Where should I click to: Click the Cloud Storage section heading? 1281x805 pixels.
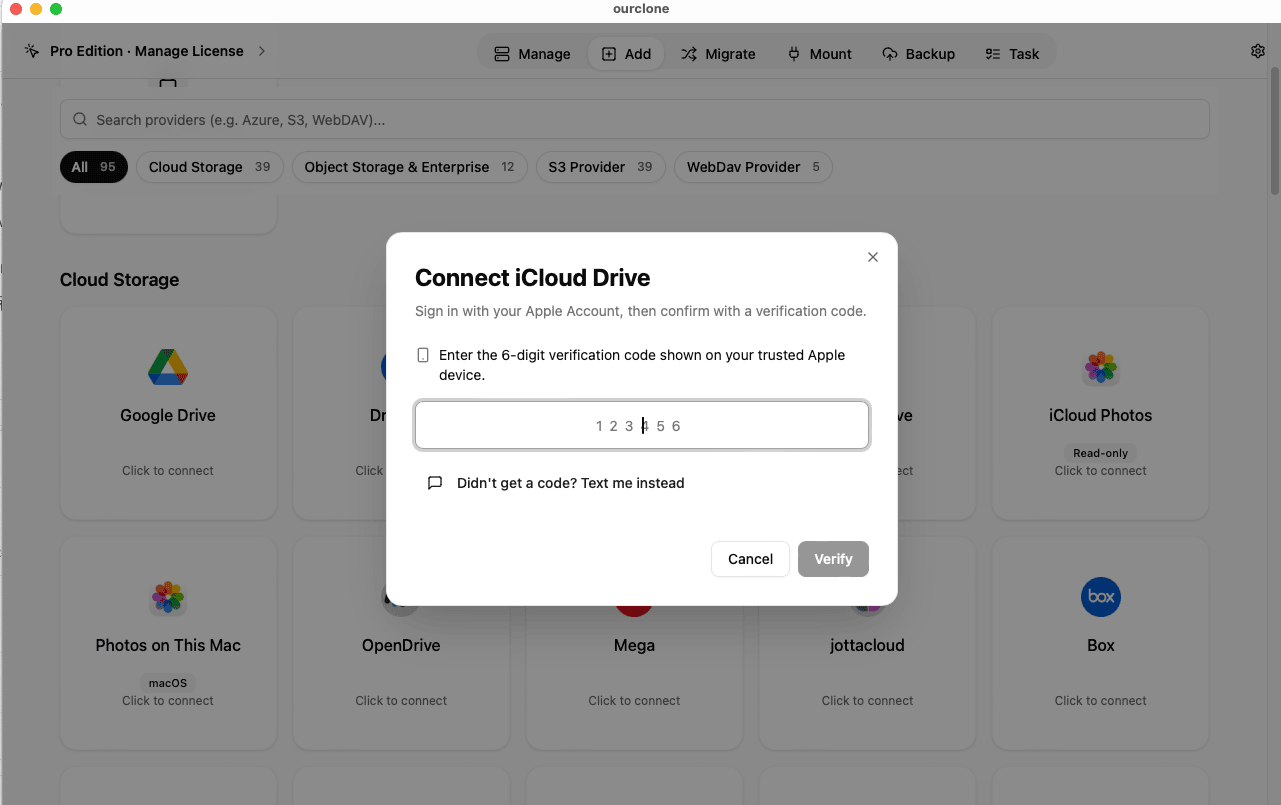pyautogui.click(x=120, y=280)
